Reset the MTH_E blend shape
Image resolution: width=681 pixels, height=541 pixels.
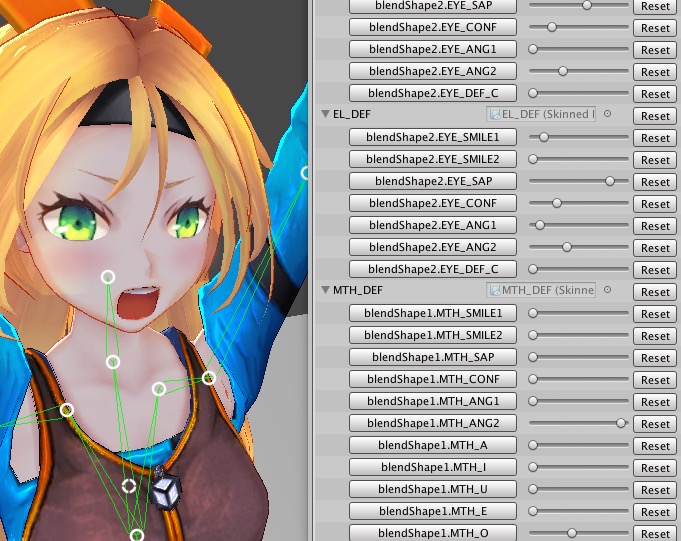(655, 512)
